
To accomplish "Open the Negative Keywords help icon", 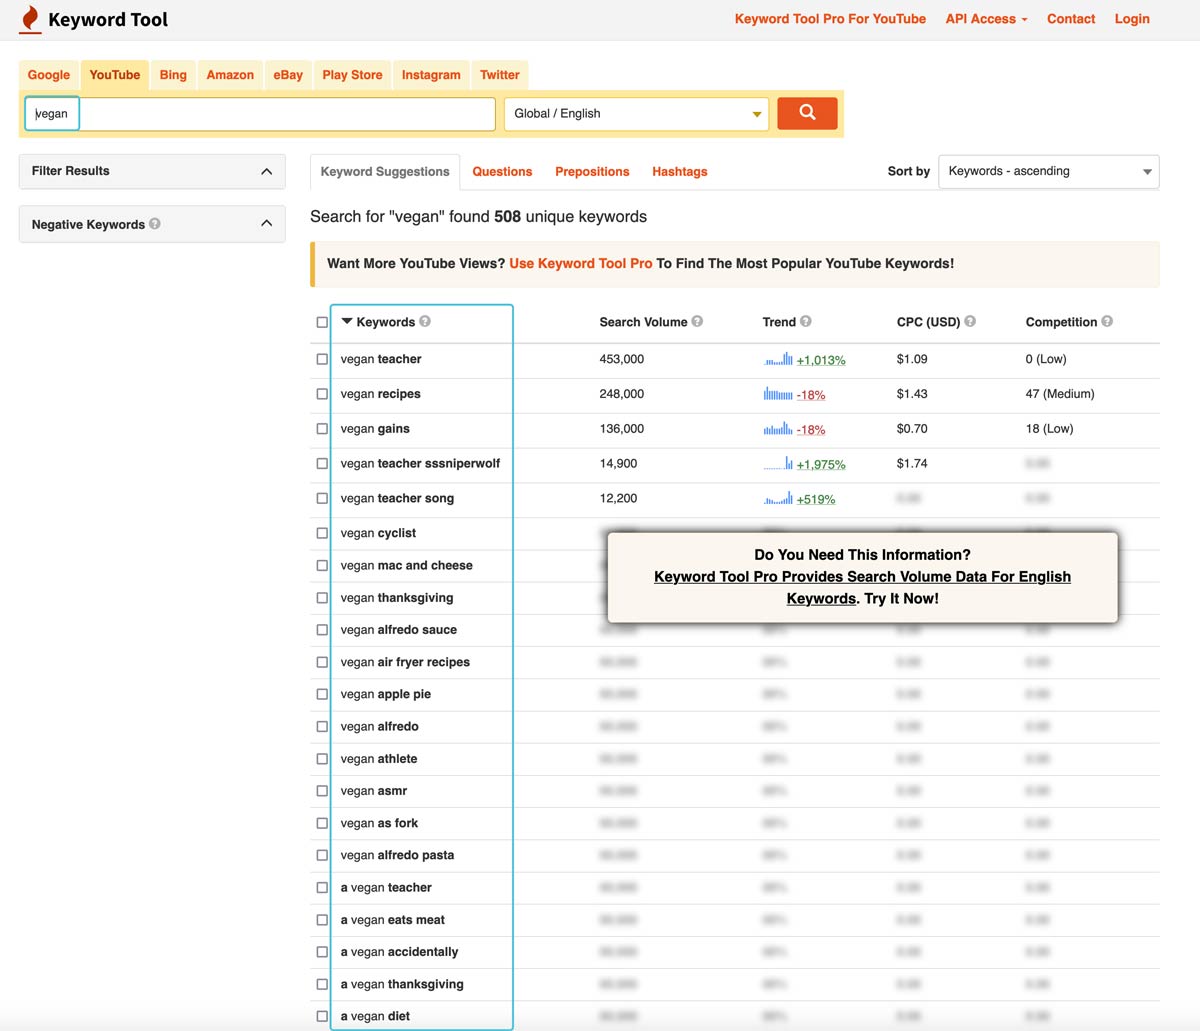I will point(155,224).
